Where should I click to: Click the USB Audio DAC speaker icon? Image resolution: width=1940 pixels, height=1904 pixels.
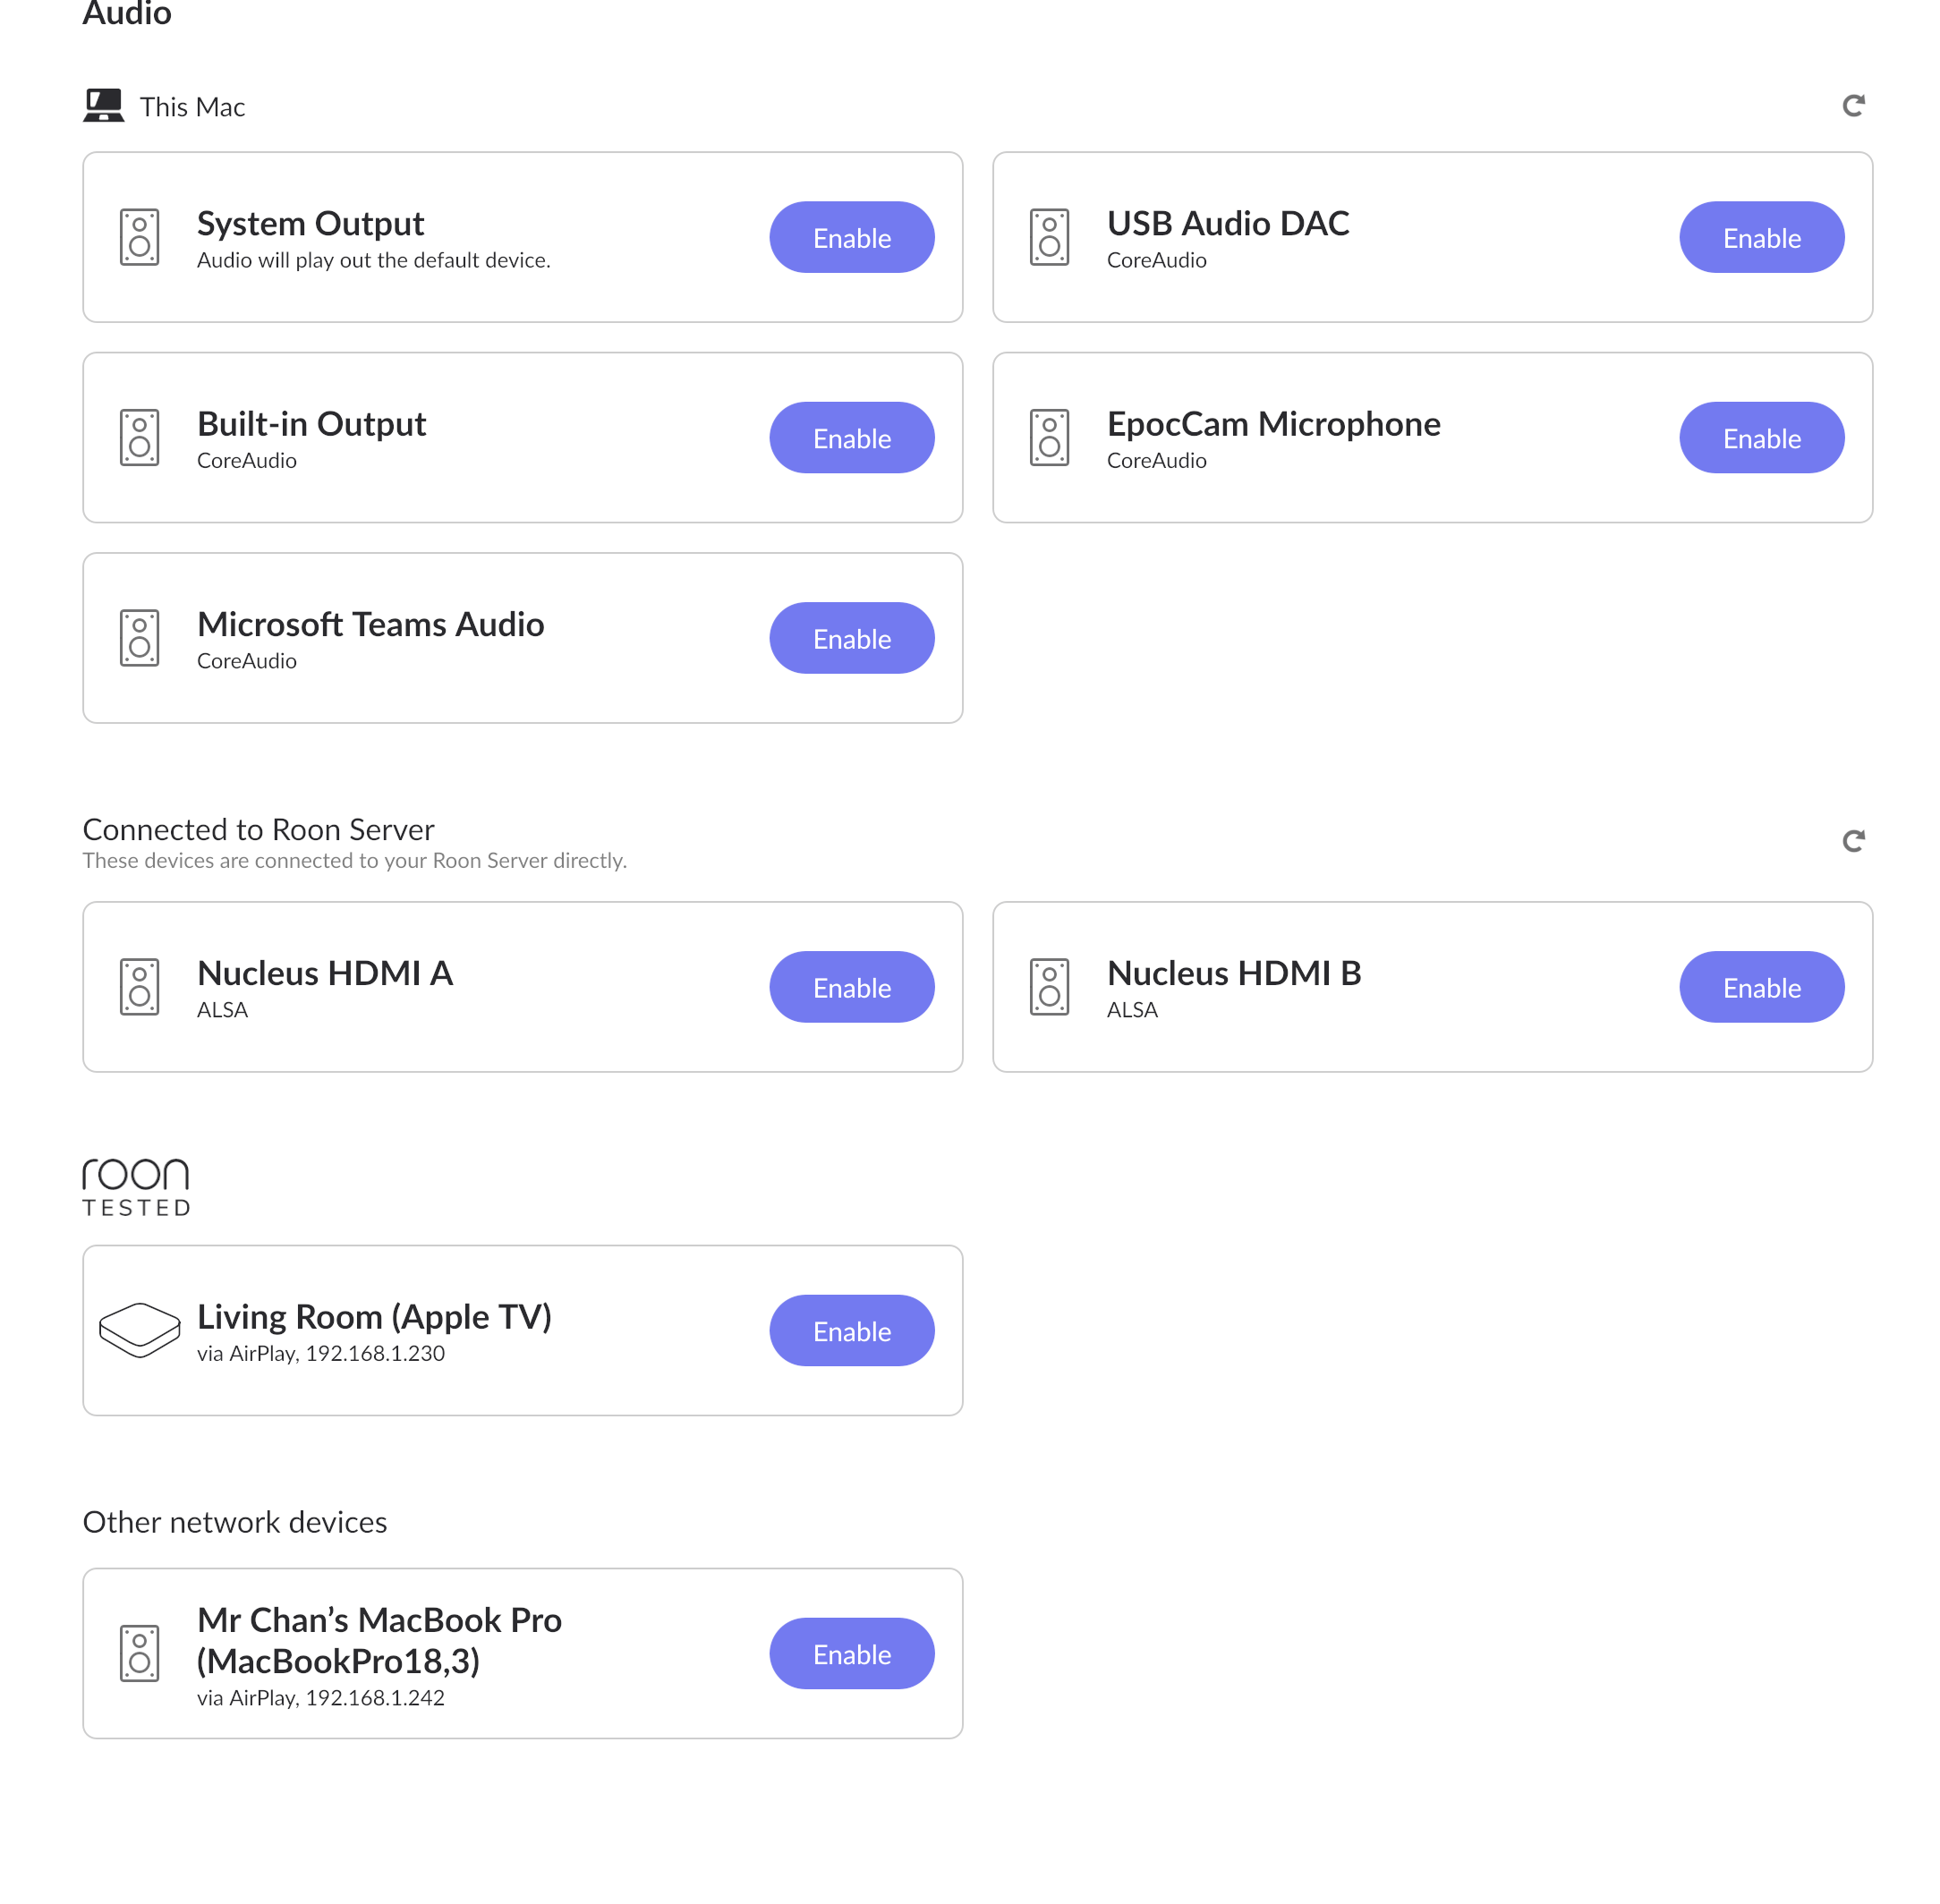click(1049, 237)
